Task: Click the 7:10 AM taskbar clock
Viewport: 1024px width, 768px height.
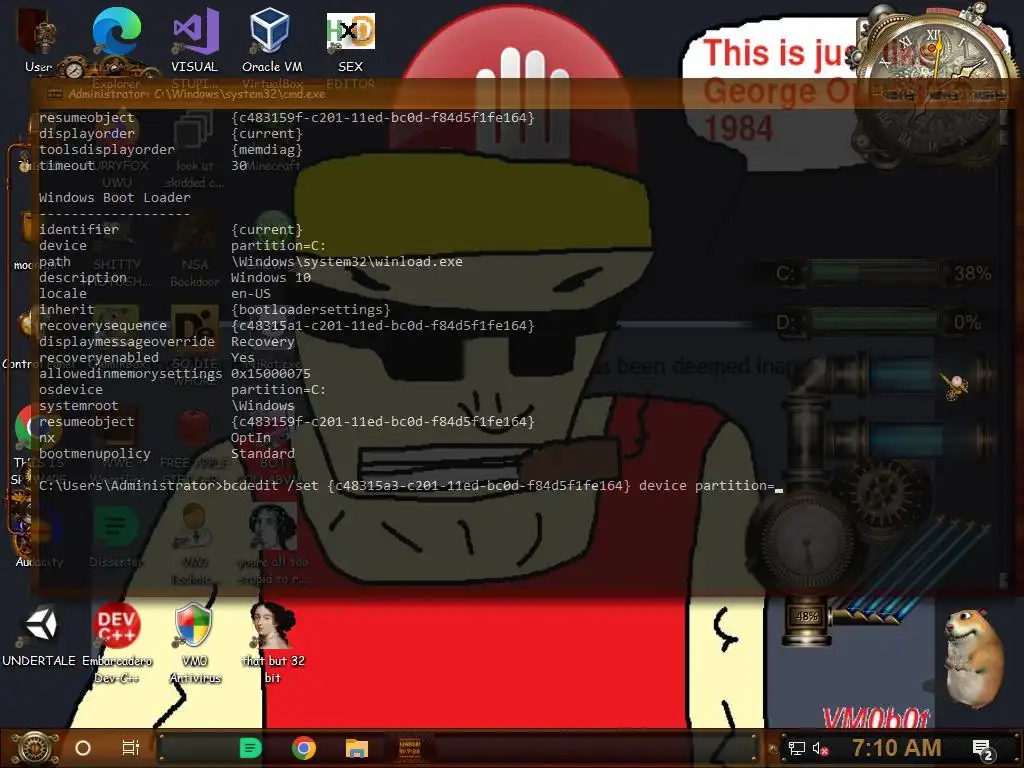Action: pyautogui.click(x=897, y=748)
